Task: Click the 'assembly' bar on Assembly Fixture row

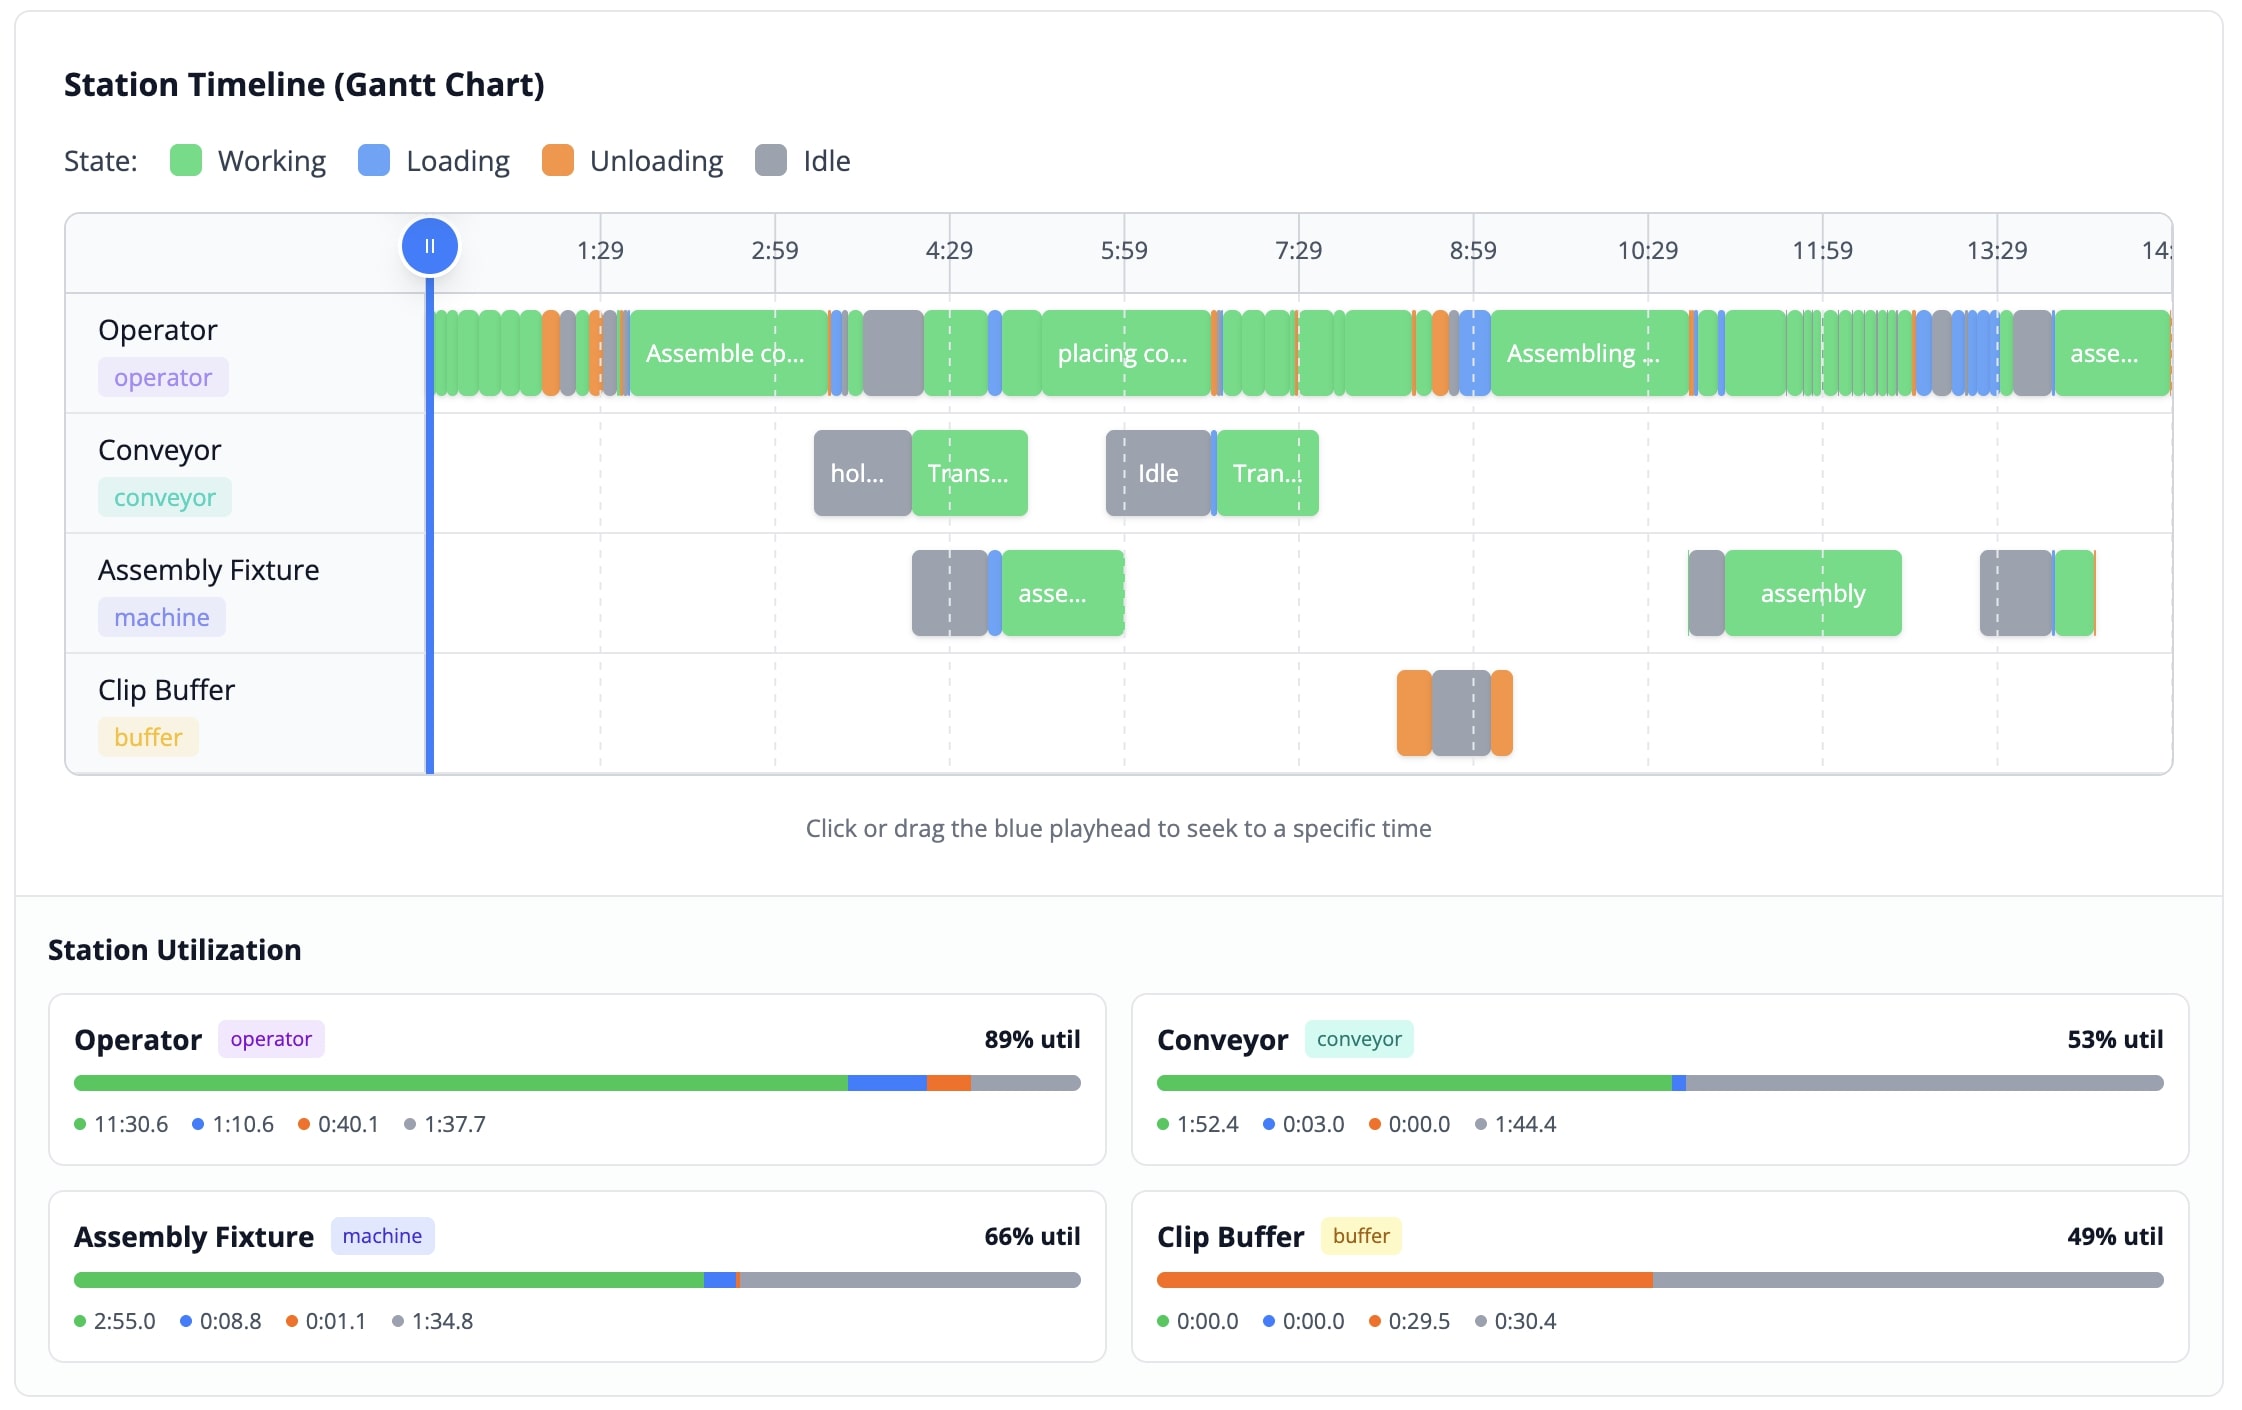Action: 1812,592
